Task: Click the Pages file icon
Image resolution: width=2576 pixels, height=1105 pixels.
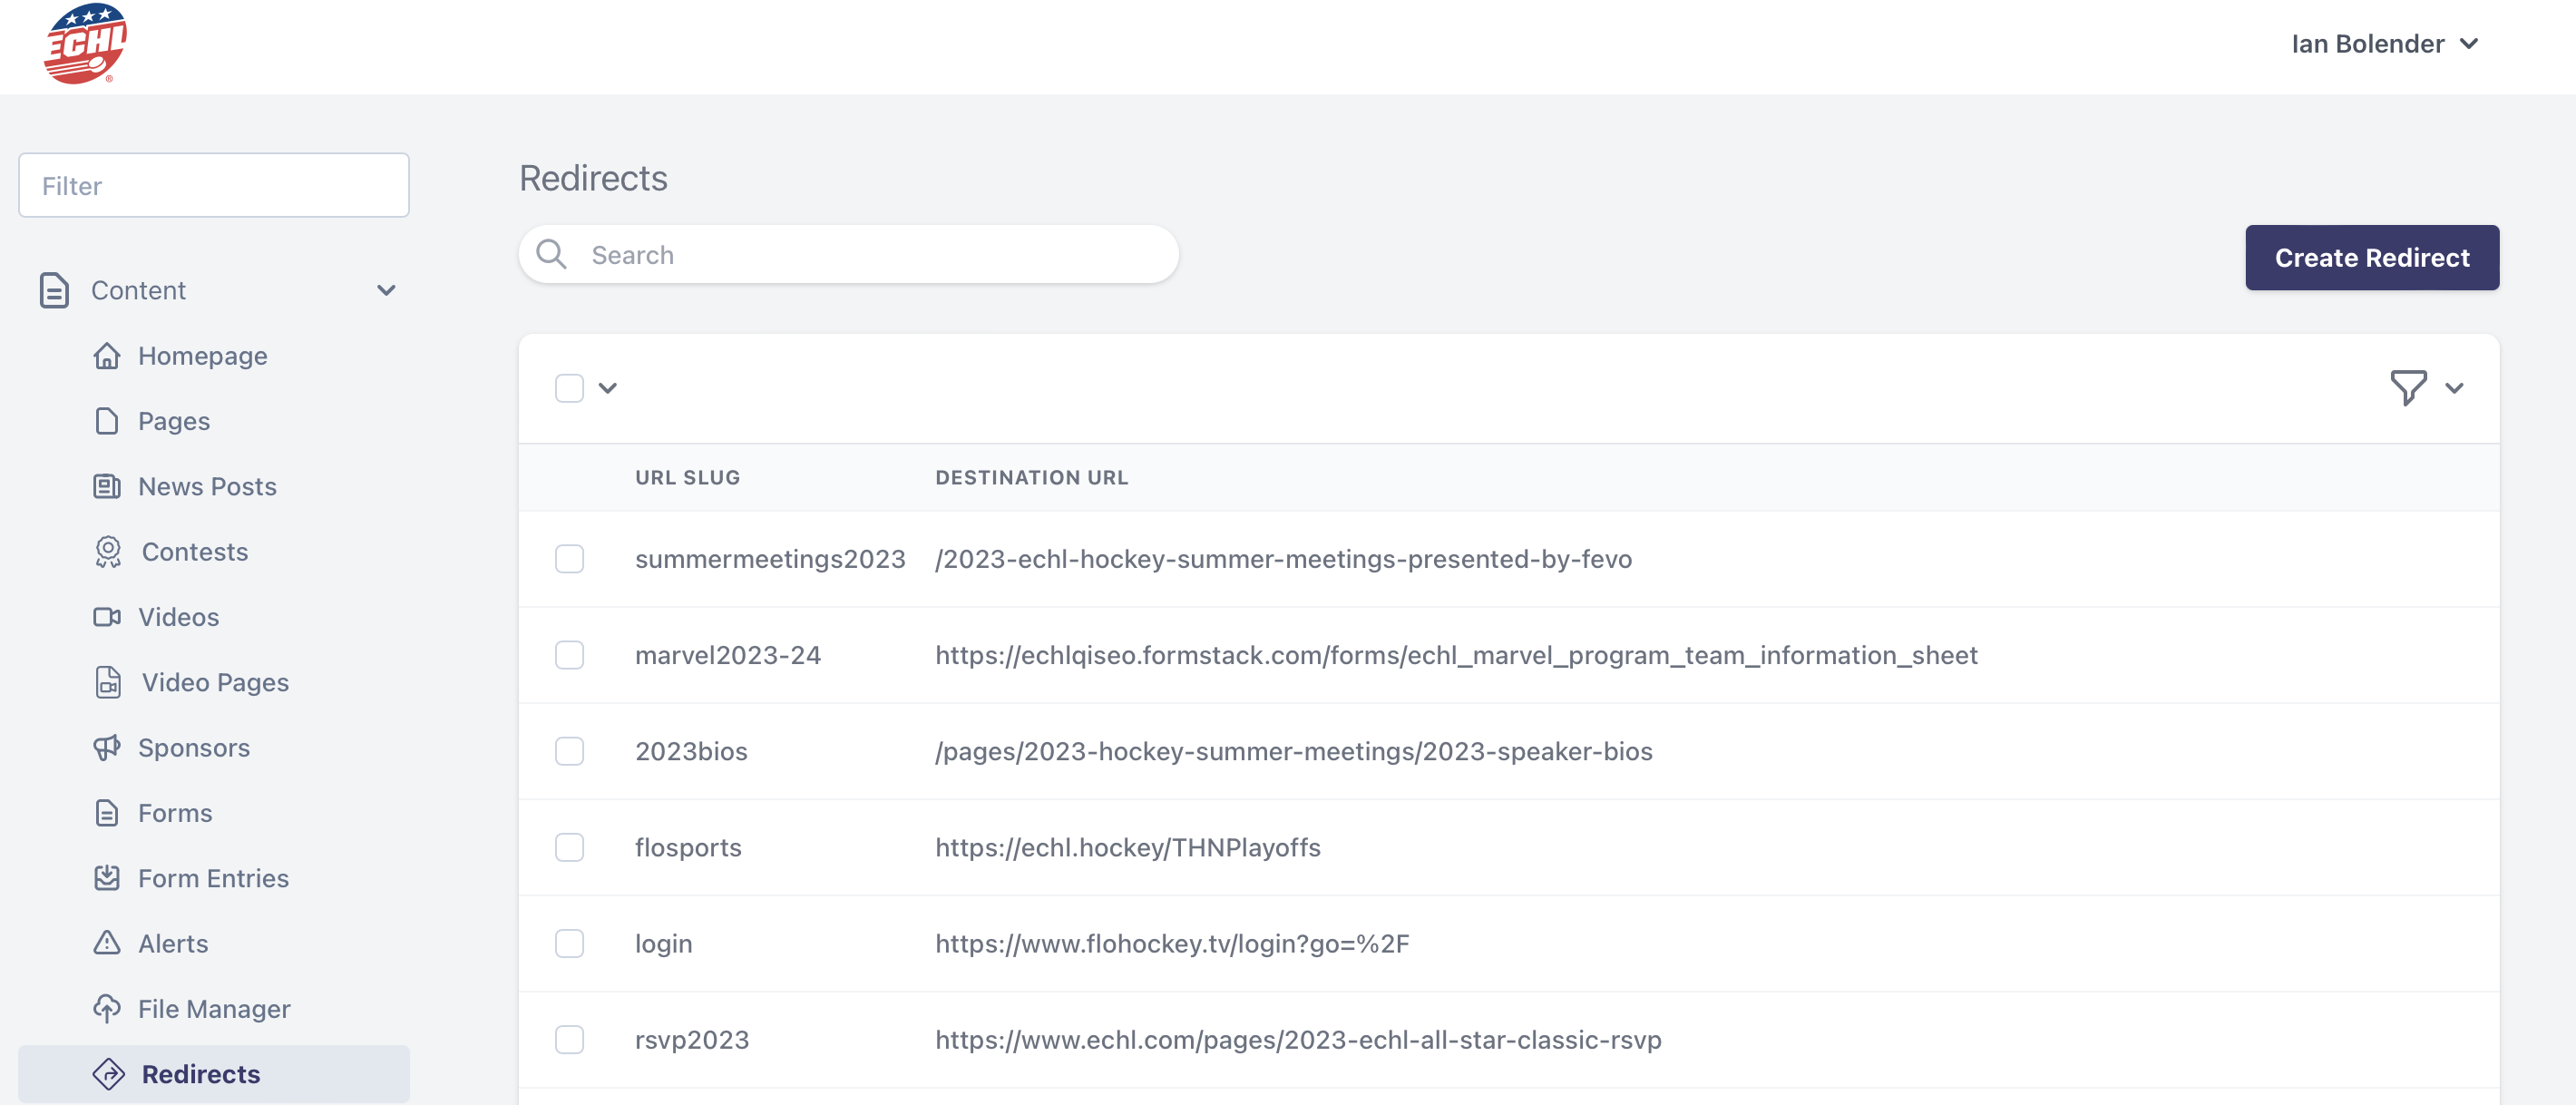Action: point(107,421)
